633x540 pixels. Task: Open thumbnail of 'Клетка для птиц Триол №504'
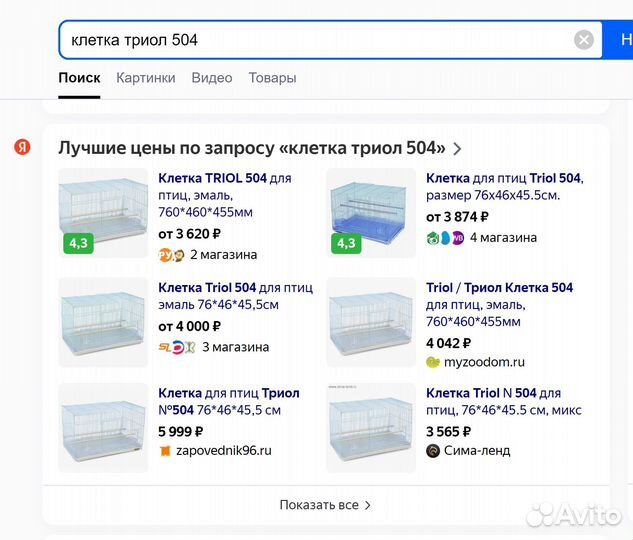click(103, 428)
